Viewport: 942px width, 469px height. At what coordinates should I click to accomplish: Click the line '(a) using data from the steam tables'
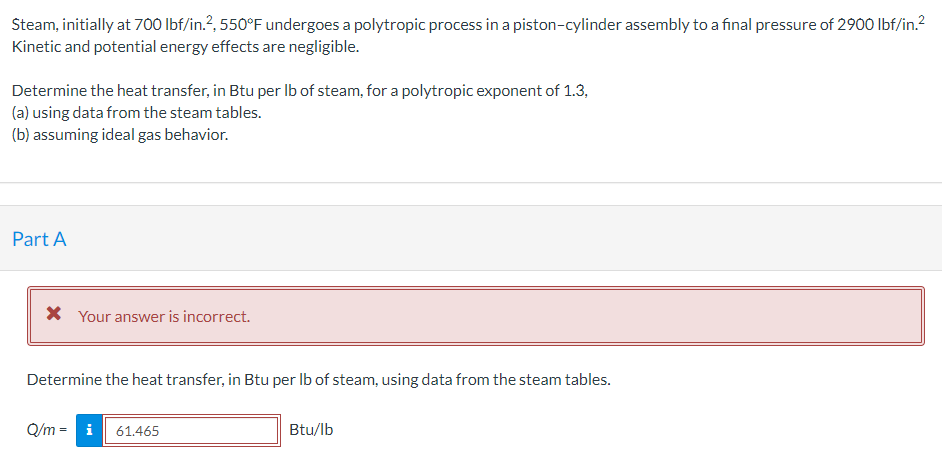[x=136, y=113]
